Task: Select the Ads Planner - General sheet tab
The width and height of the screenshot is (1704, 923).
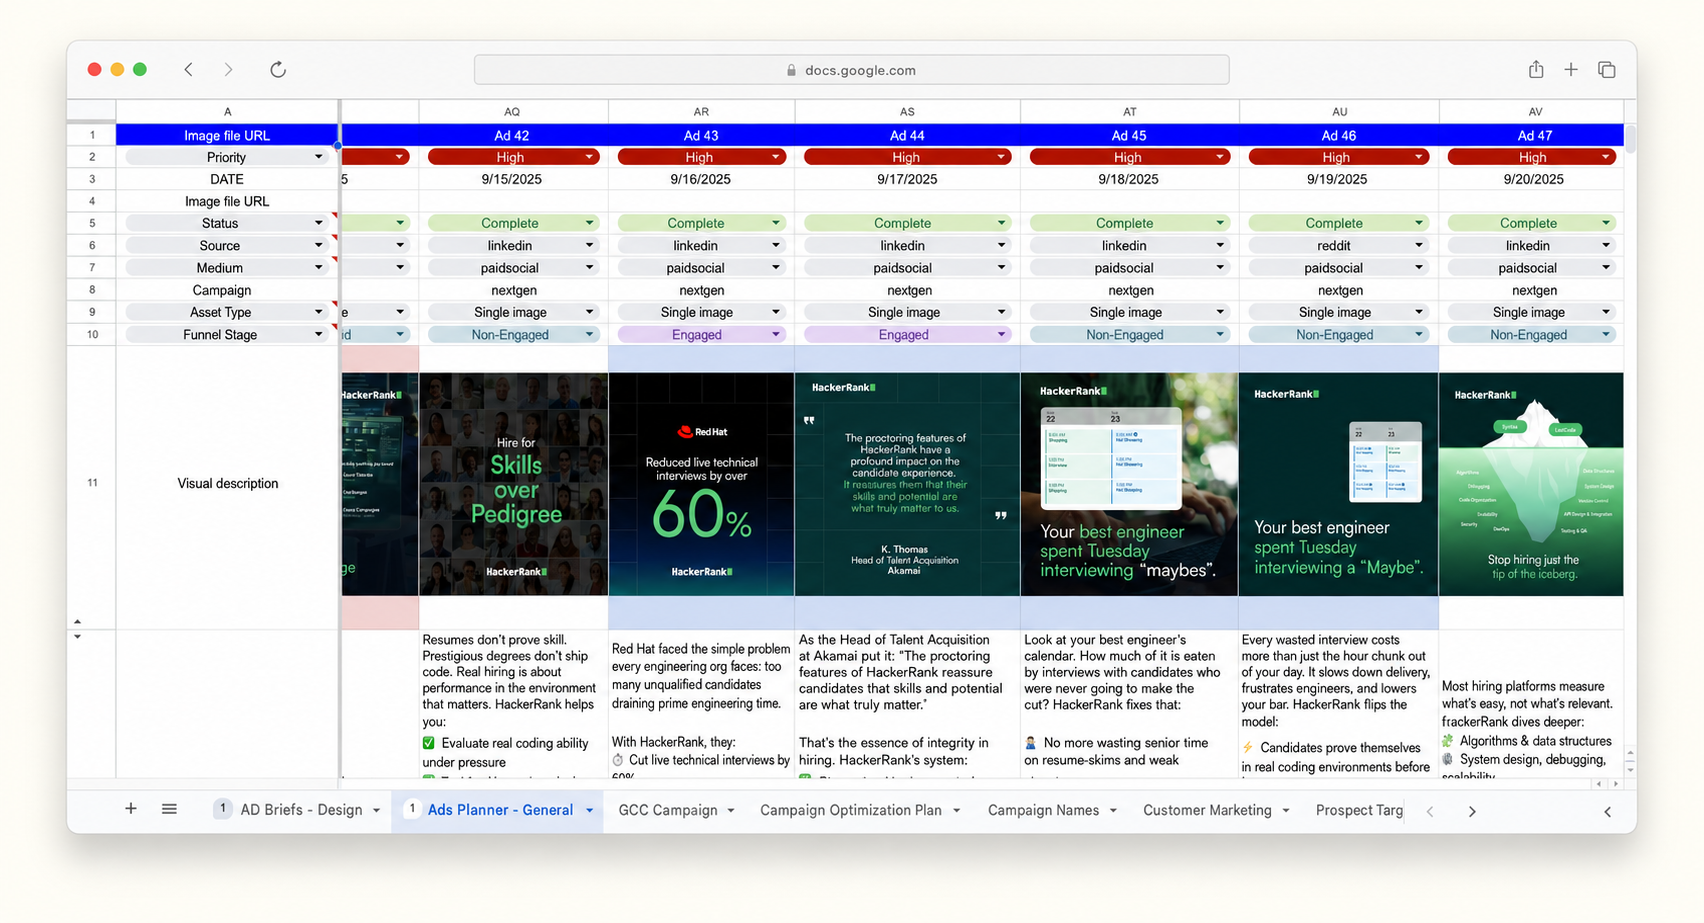Action: point(500,810)
